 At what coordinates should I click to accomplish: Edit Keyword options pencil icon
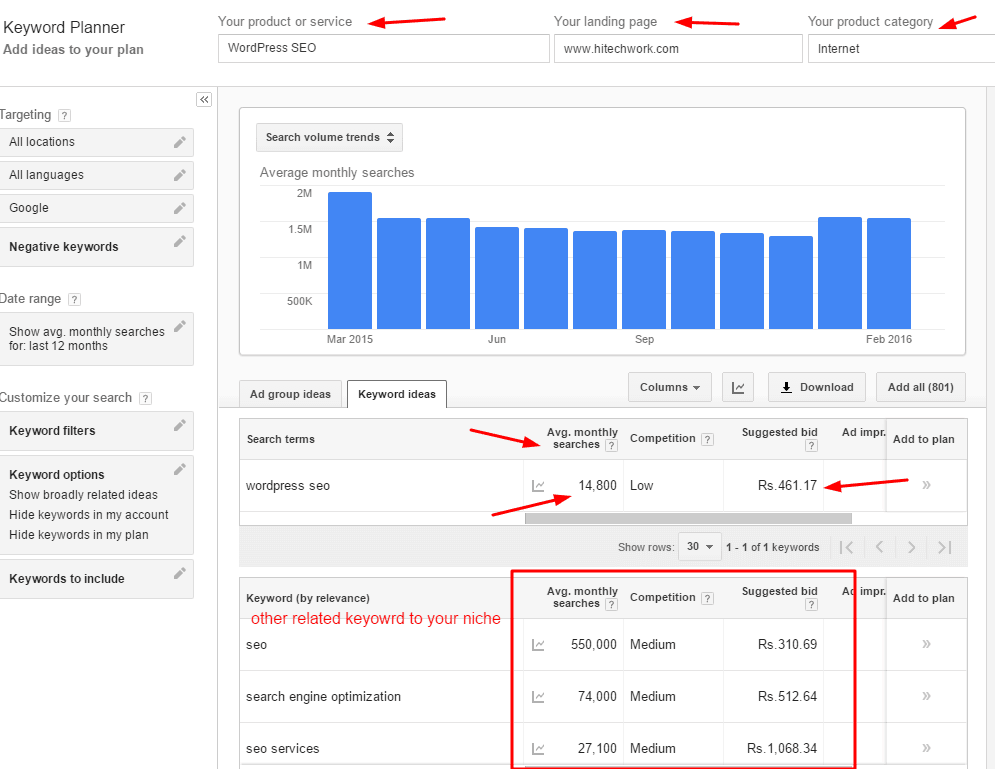[180, 470]
